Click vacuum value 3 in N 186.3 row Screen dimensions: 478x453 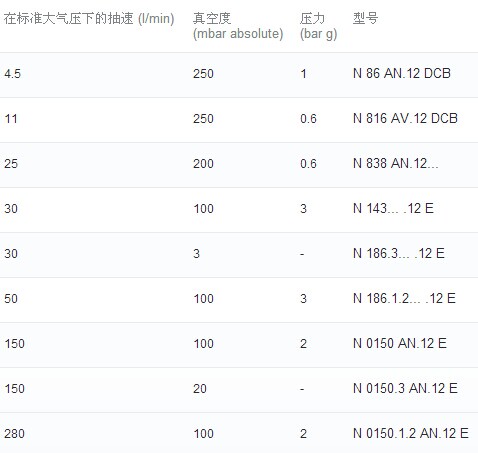(196, 254)
